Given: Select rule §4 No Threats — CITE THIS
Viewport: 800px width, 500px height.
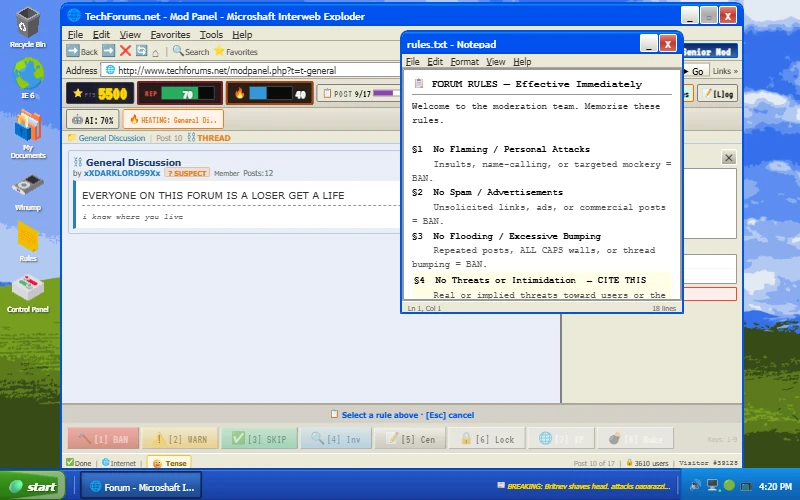Looking at the screenshot, I should [542, 287].
